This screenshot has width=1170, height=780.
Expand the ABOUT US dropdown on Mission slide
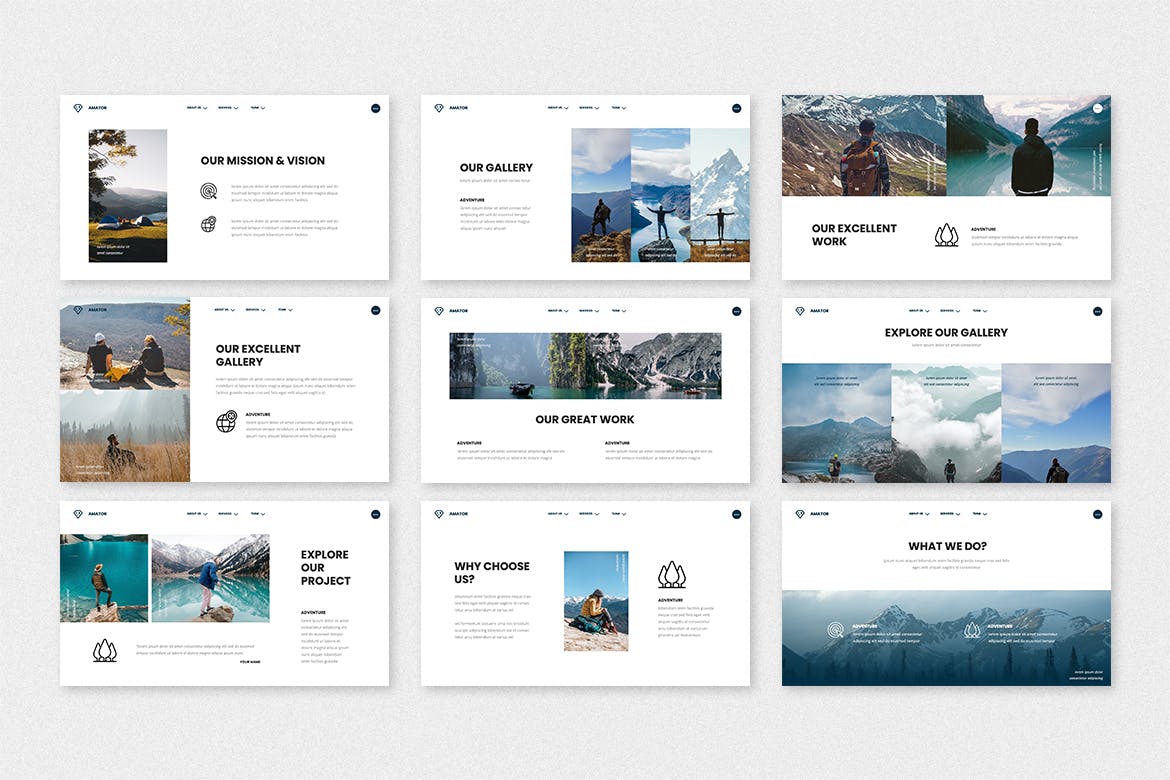click(196, 107)
